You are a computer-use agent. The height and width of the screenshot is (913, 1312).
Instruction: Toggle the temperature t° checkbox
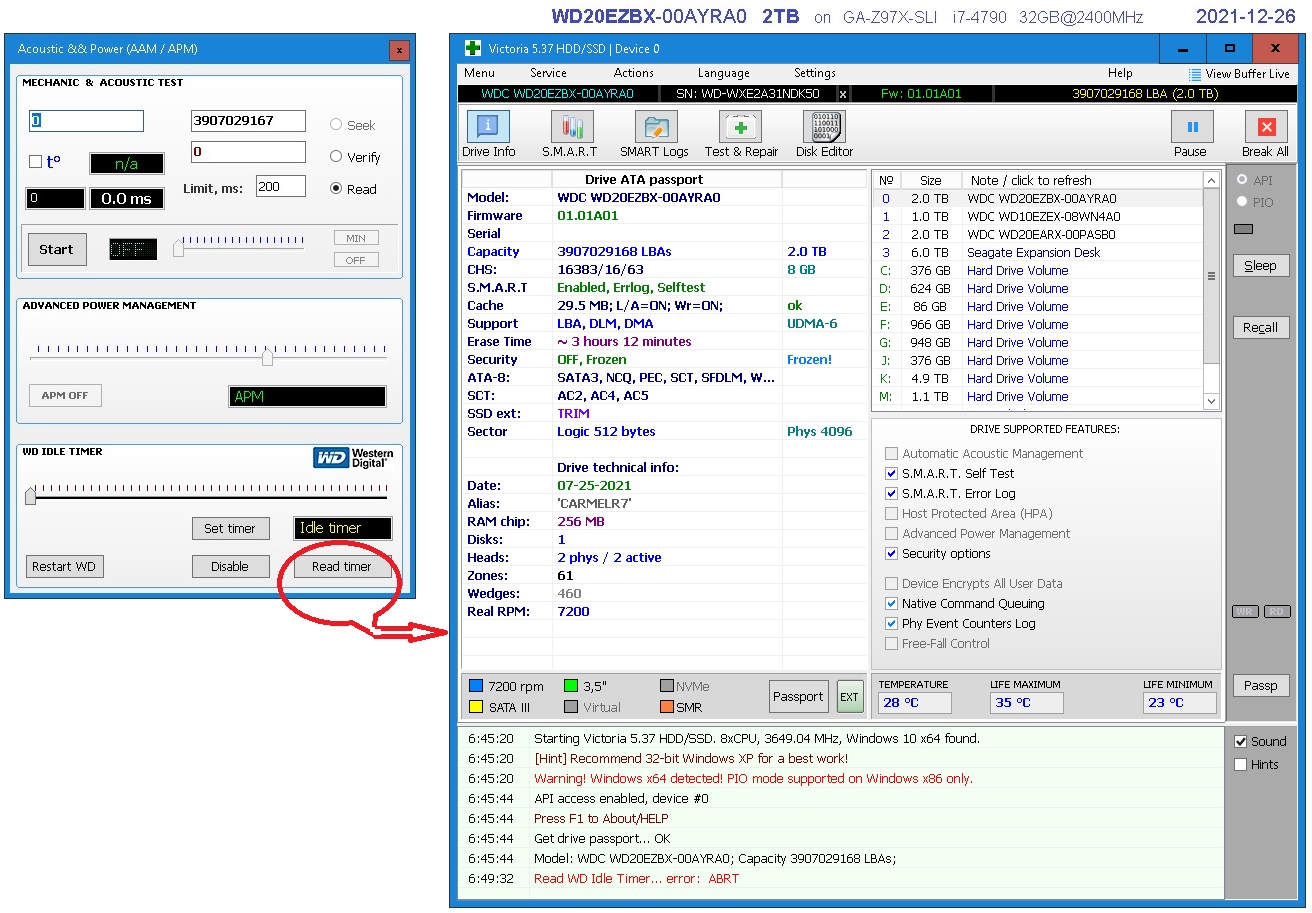pyautogui.click(x=35, y=162)
